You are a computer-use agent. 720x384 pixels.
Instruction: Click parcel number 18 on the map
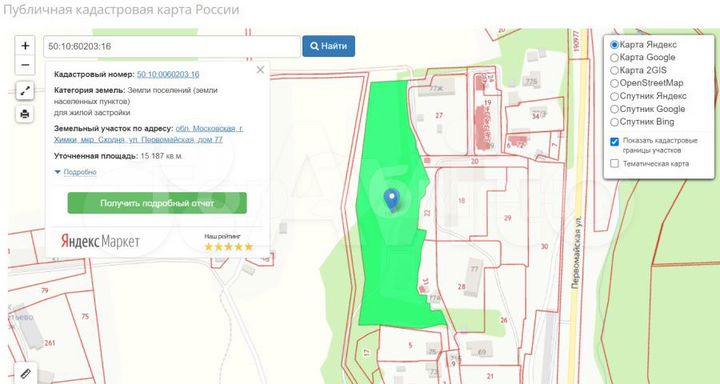[x=461, y=201]
